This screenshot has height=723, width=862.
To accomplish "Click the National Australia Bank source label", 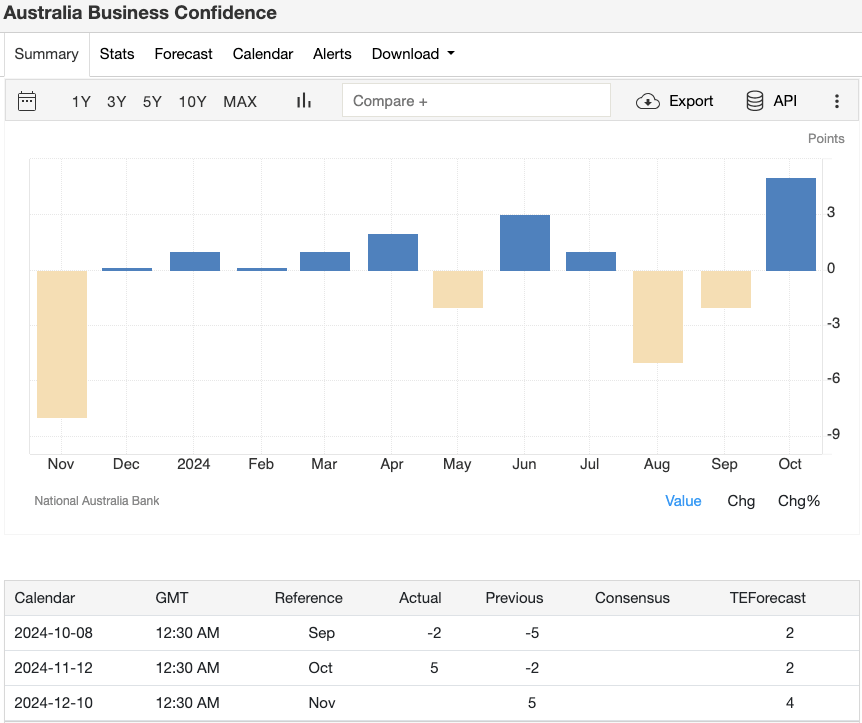I will pyautogui.click(x=97, y=500).
